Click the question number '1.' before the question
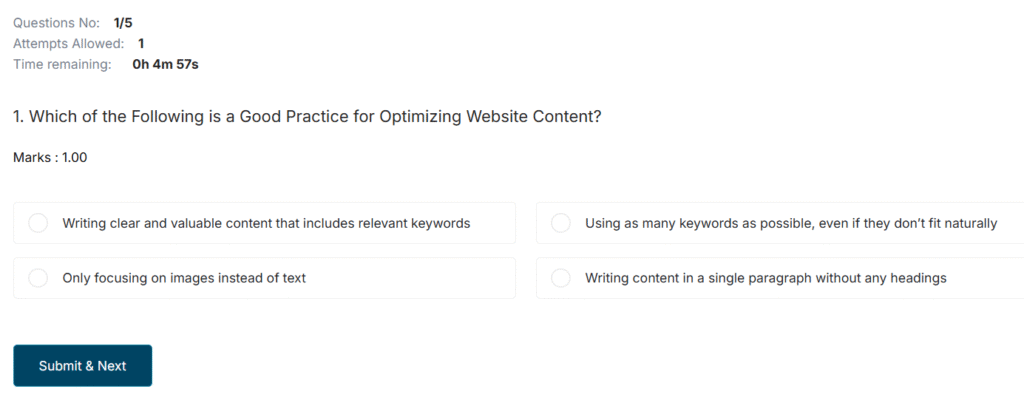 point(18,116)
